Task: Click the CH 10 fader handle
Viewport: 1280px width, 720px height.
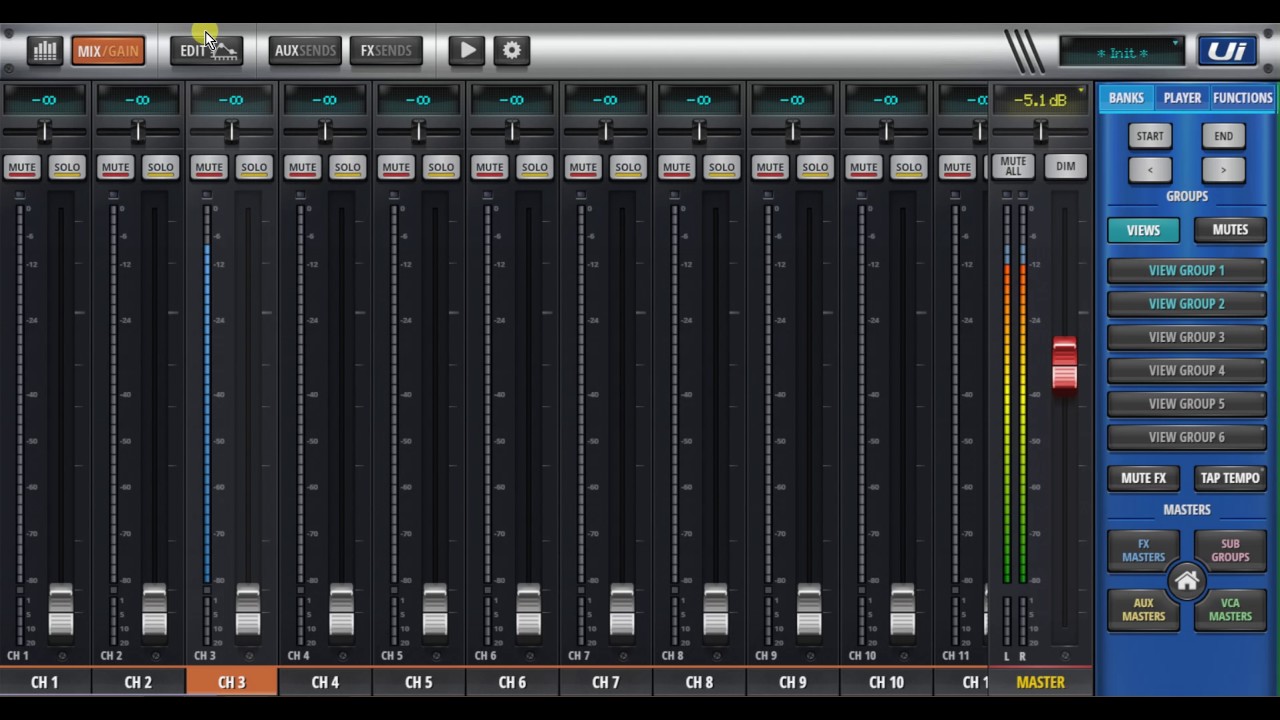Action: tap(902, 612)
